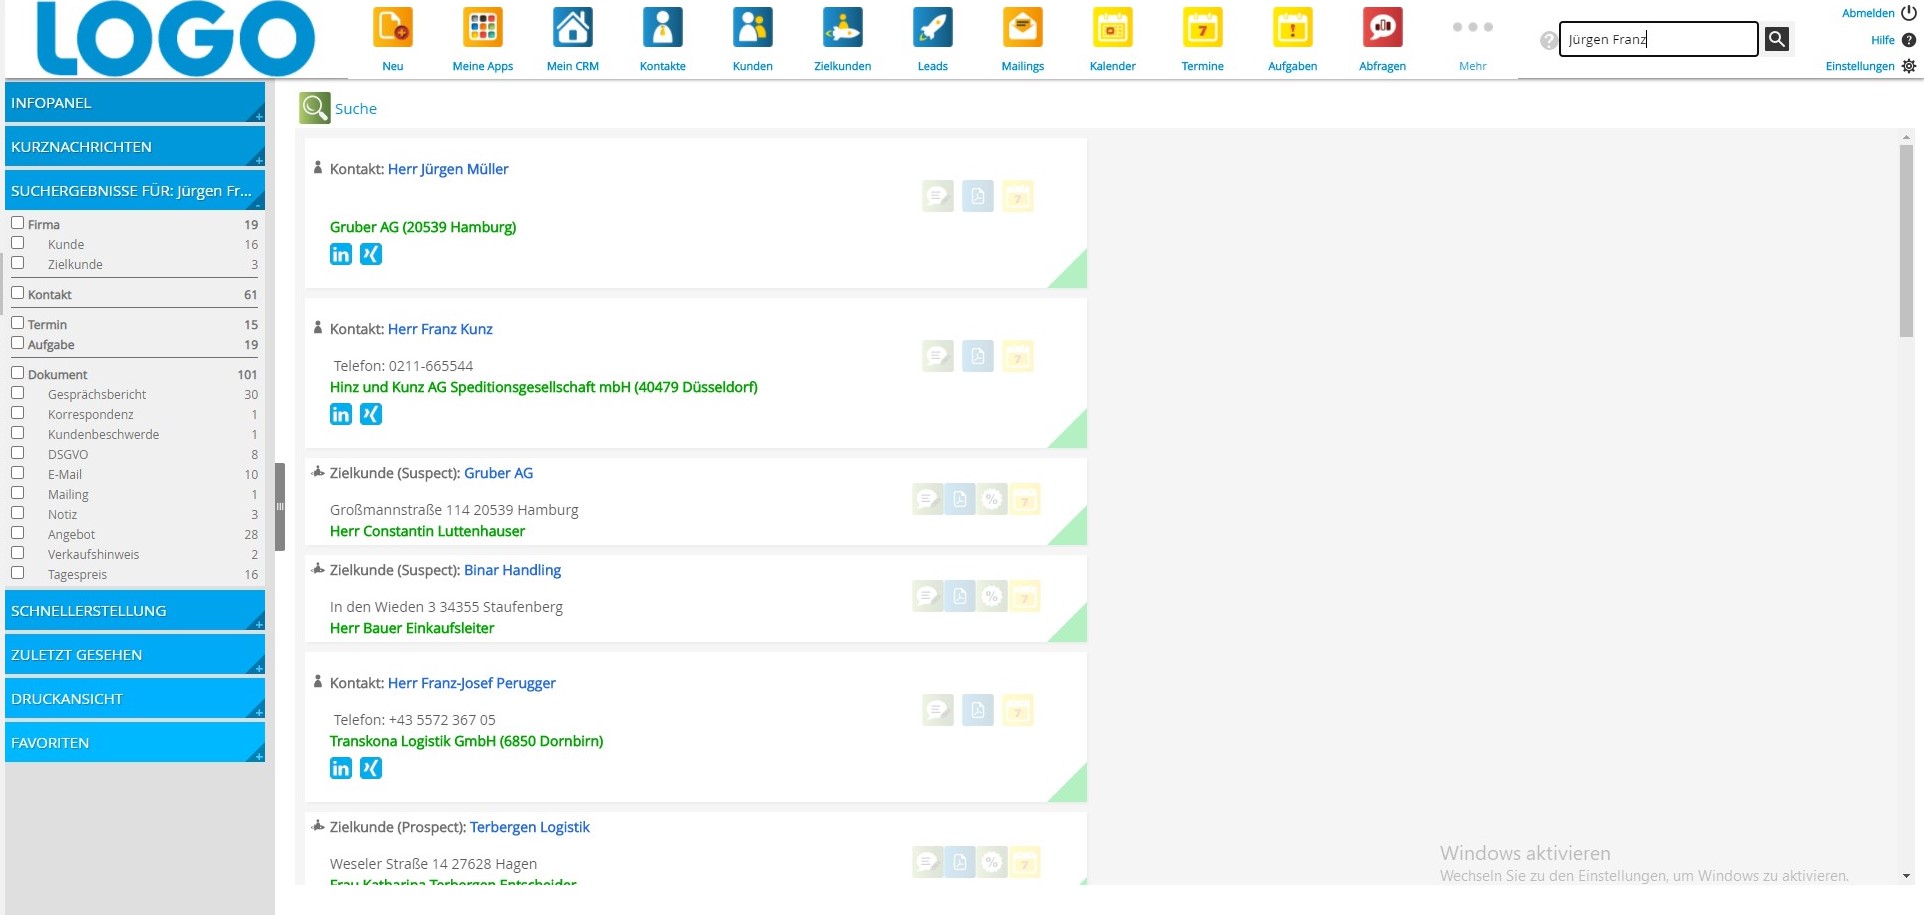Screen dimensions: 1924x915
Task: Show more apps via Mehr dots
Action: coord(1473,28)
